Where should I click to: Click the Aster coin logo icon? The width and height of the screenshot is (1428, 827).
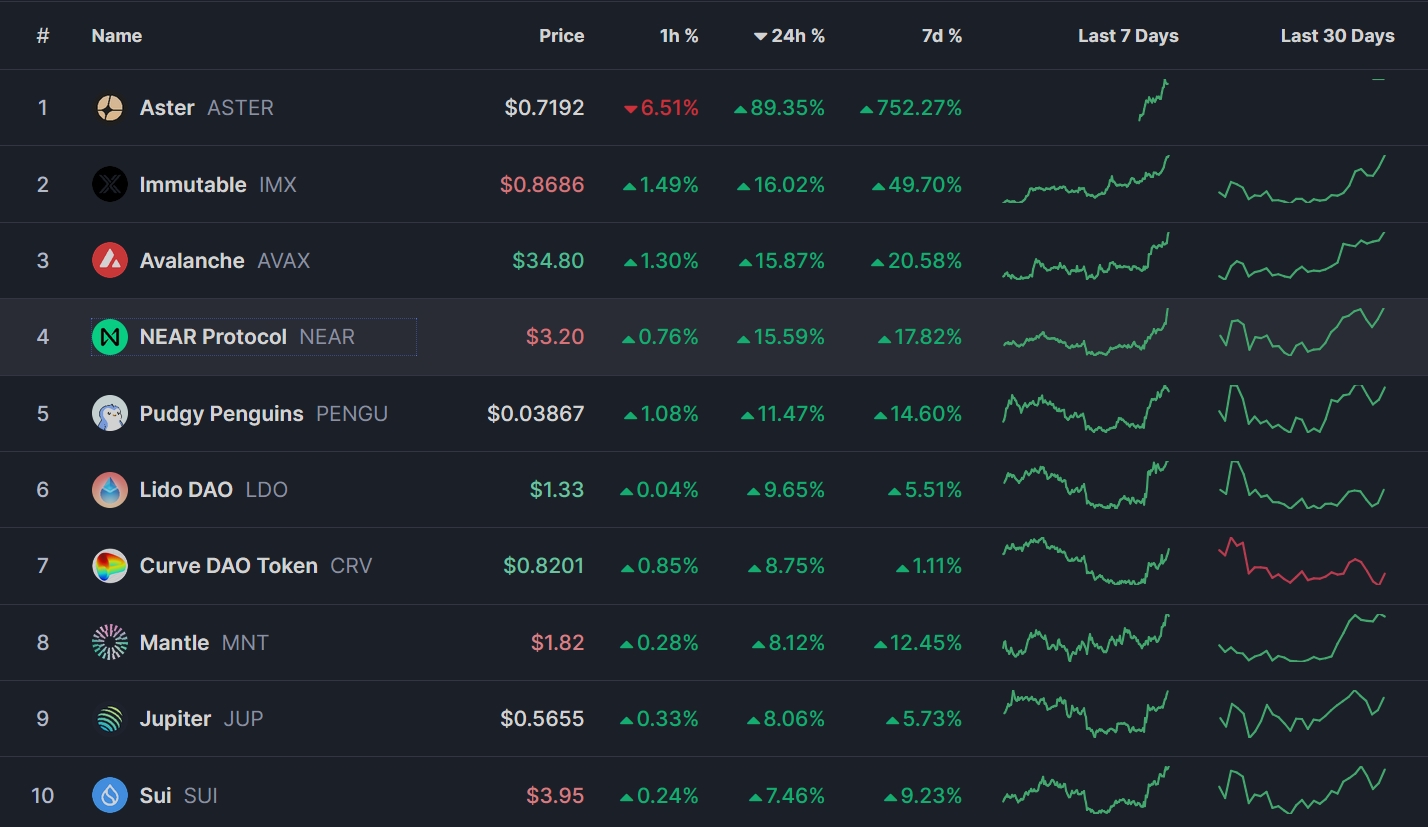[x=110, y=108]
